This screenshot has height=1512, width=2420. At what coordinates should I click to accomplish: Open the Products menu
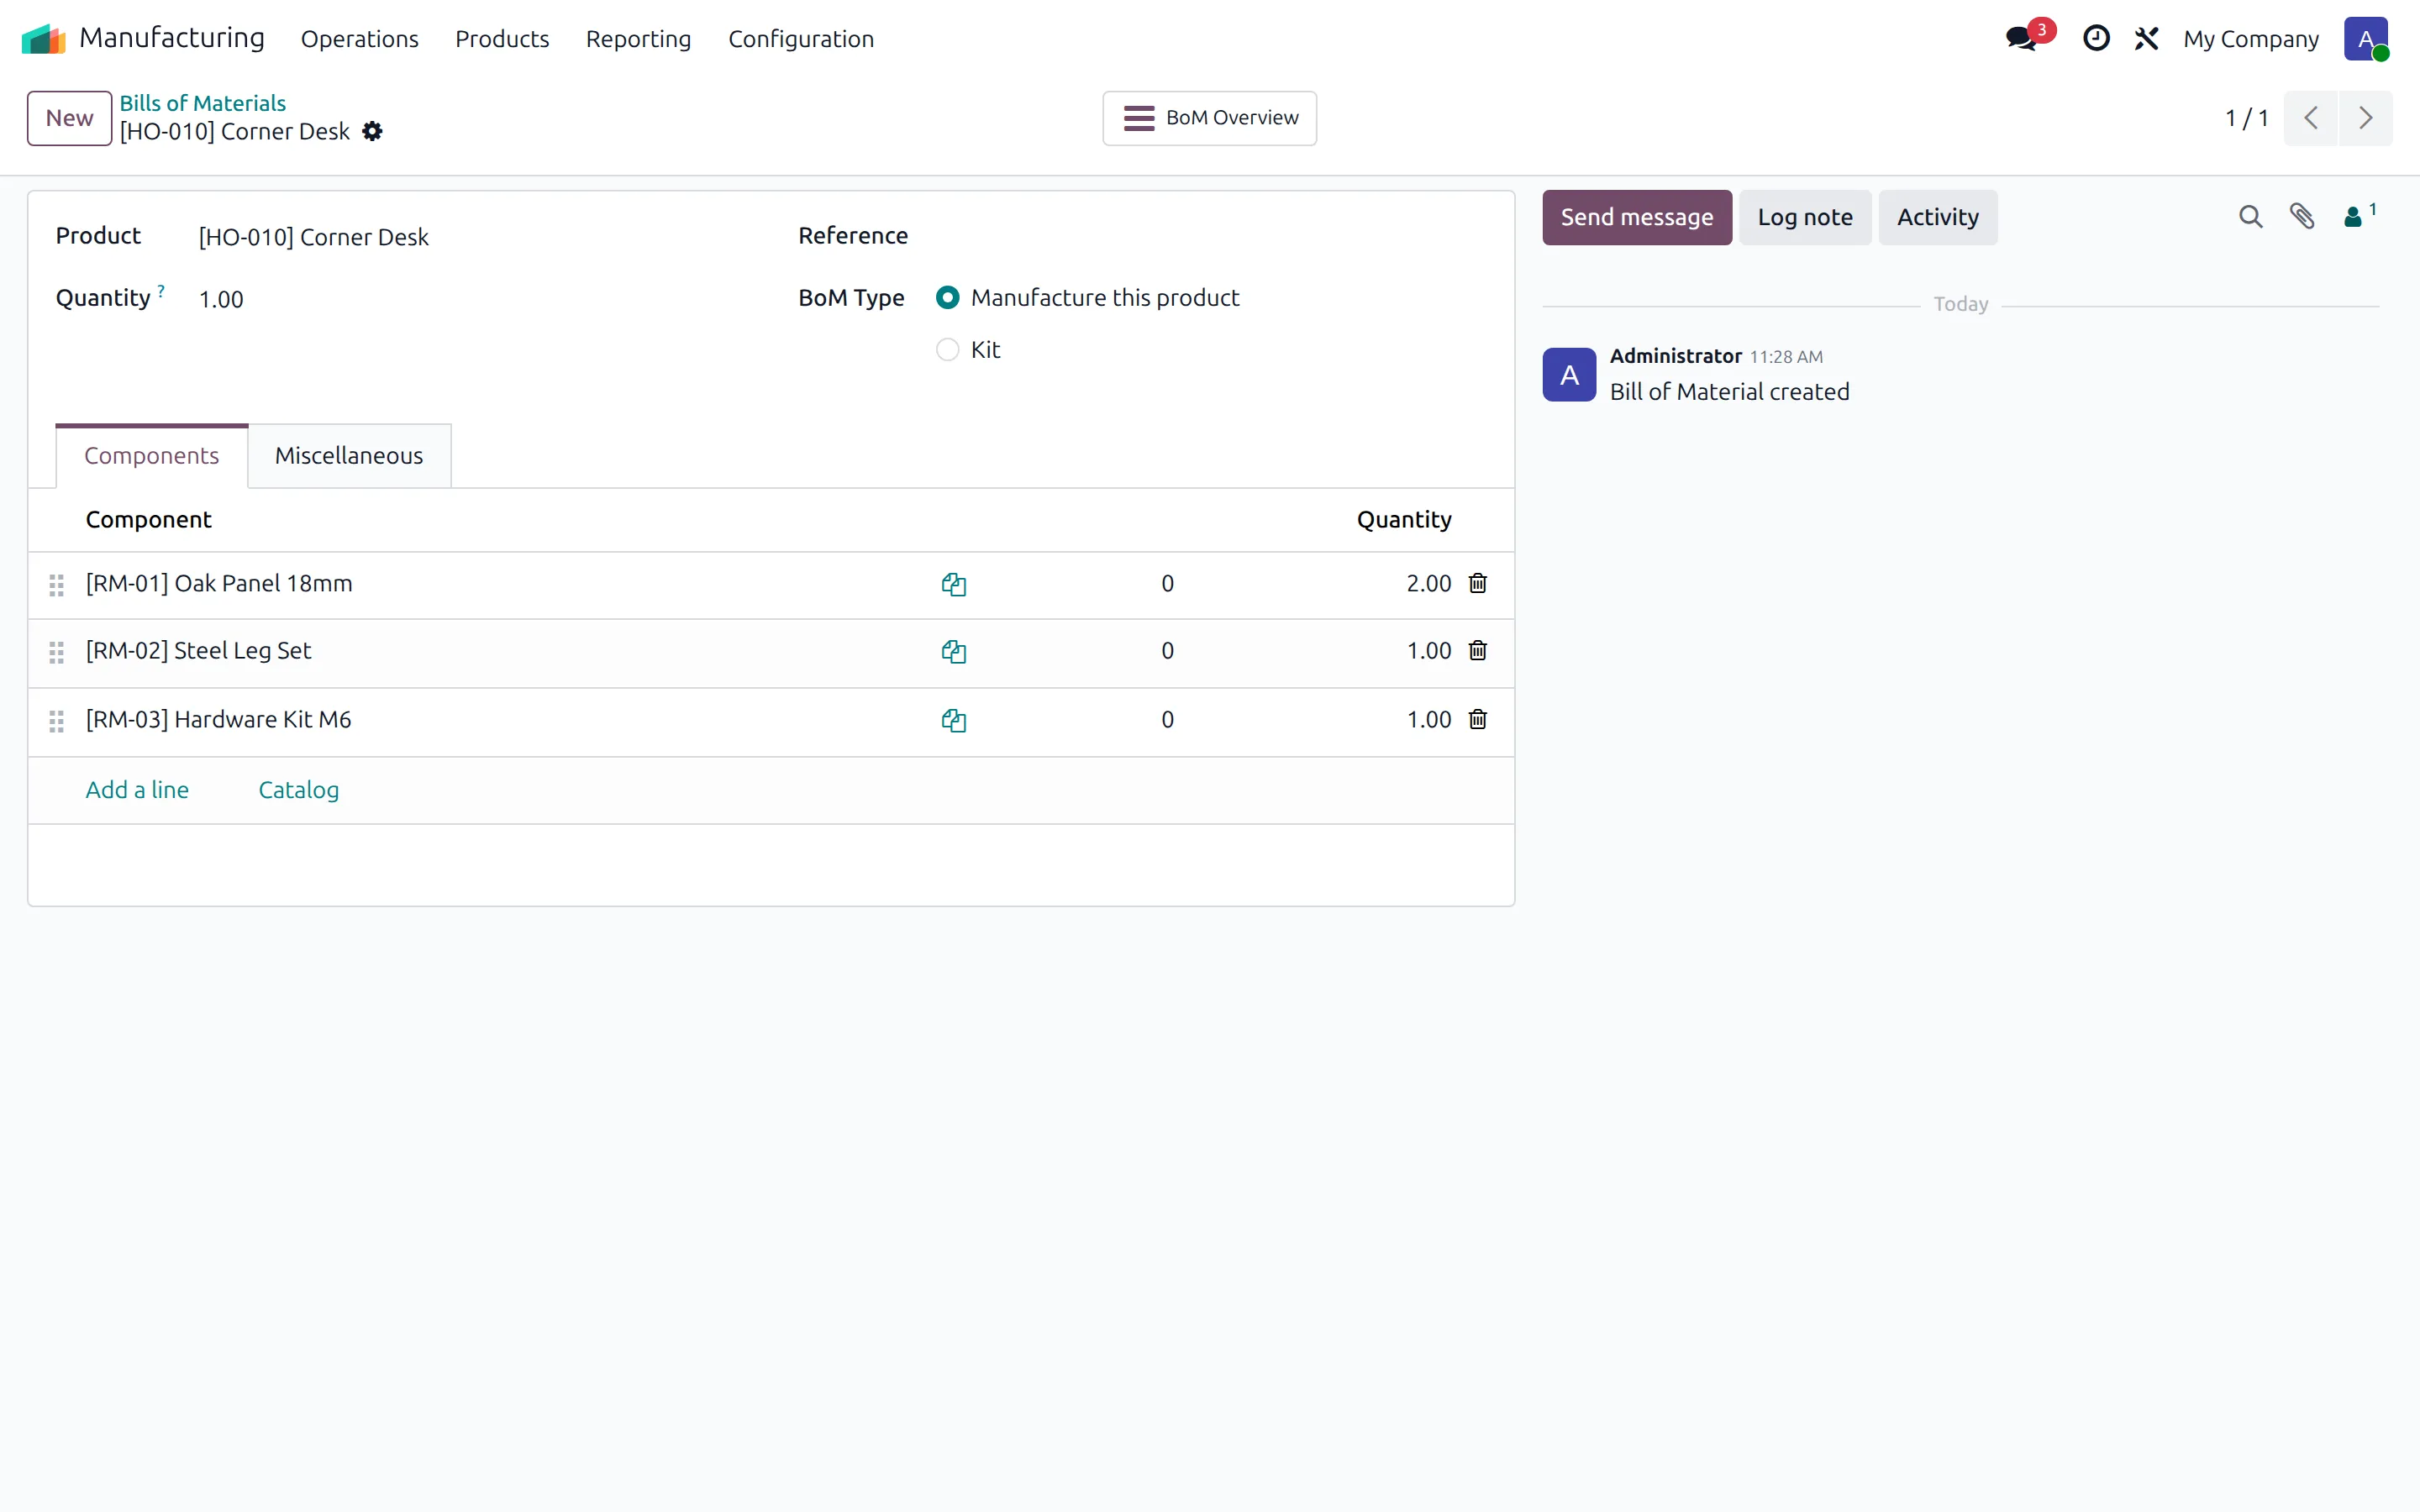coord(502,39)
